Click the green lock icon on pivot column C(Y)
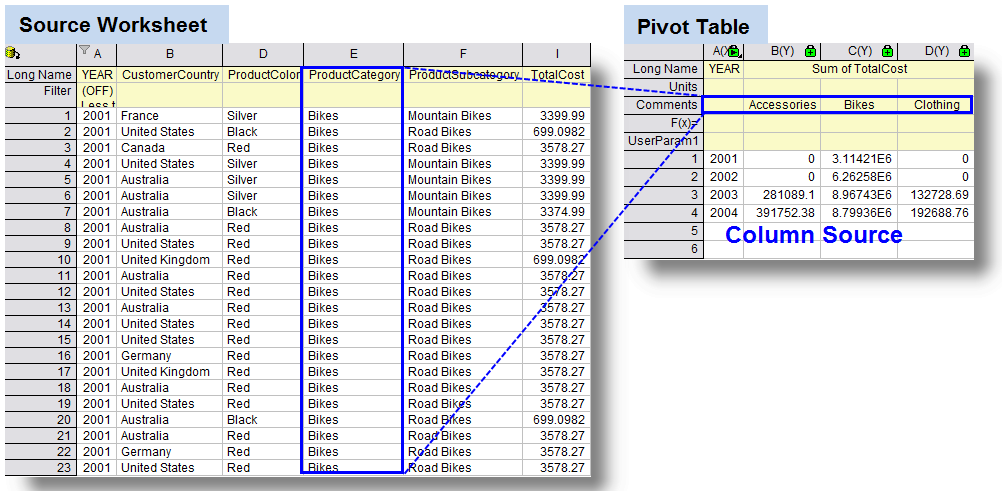Viewport: 1002px width, 491px height. [887, 51]
